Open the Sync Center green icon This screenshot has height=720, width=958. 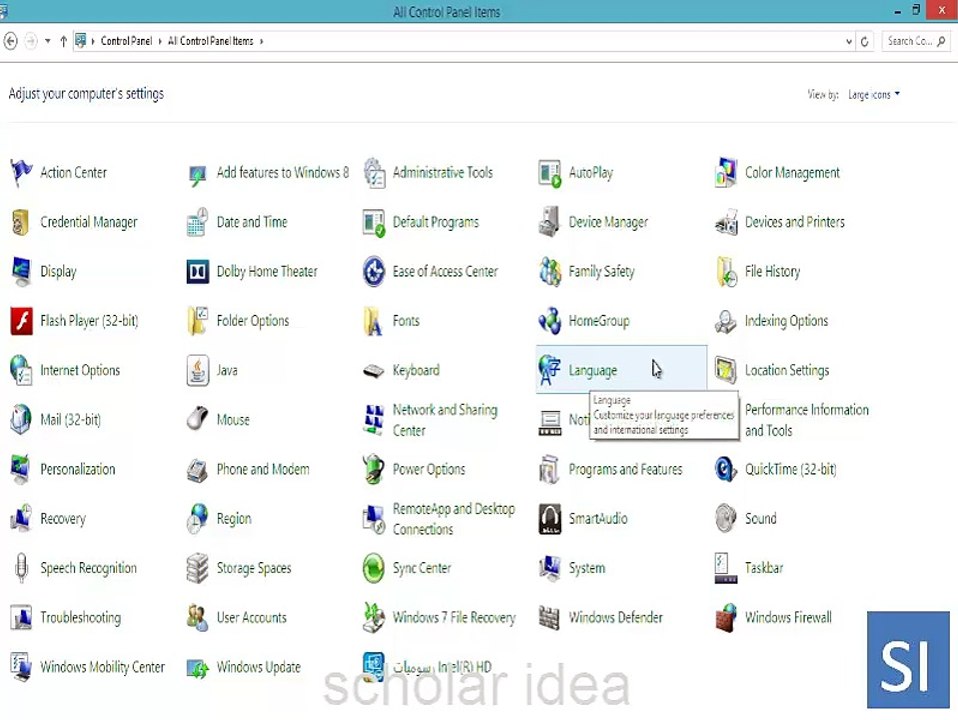click(373, 568)
